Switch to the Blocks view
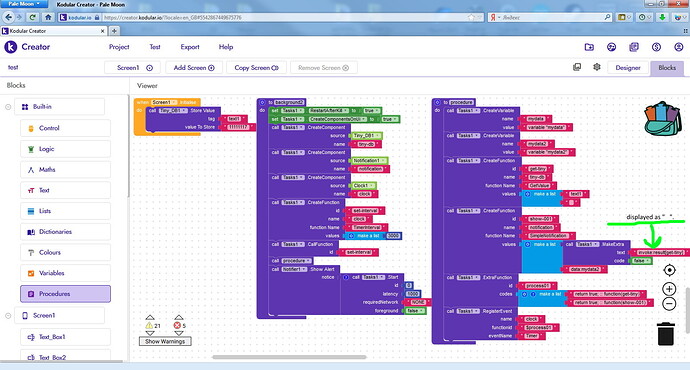This screenshot has height=370, width=690. (667, 68)
